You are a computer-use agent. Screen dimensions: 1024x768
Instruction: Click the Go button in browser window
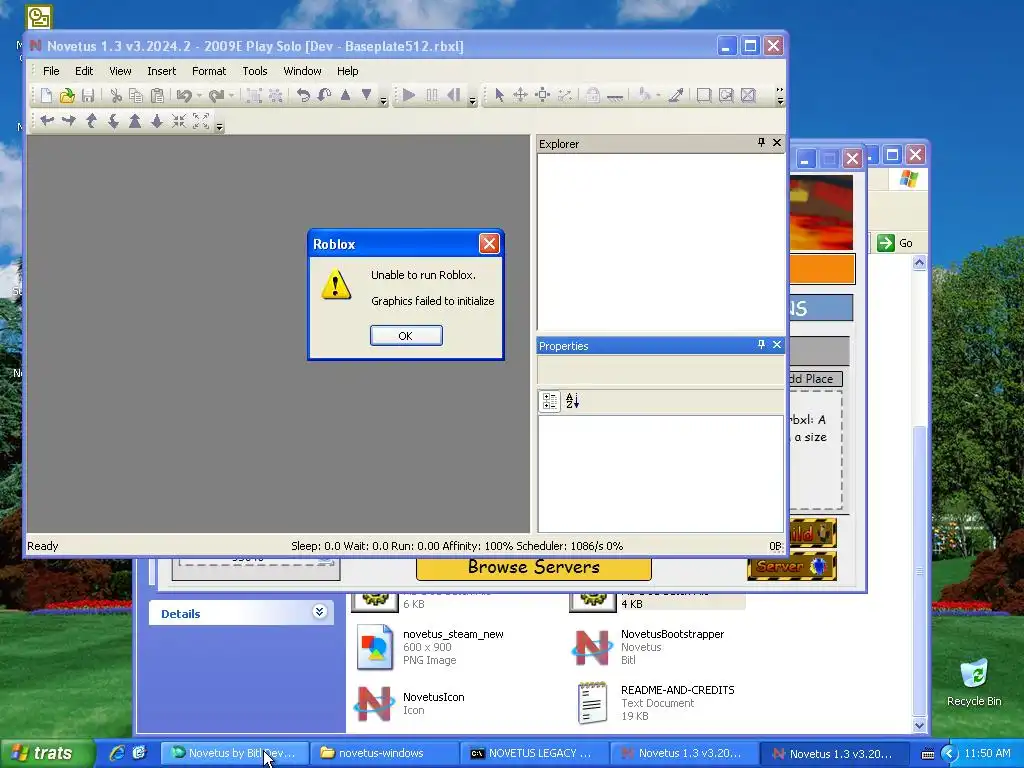pos(895,243)
